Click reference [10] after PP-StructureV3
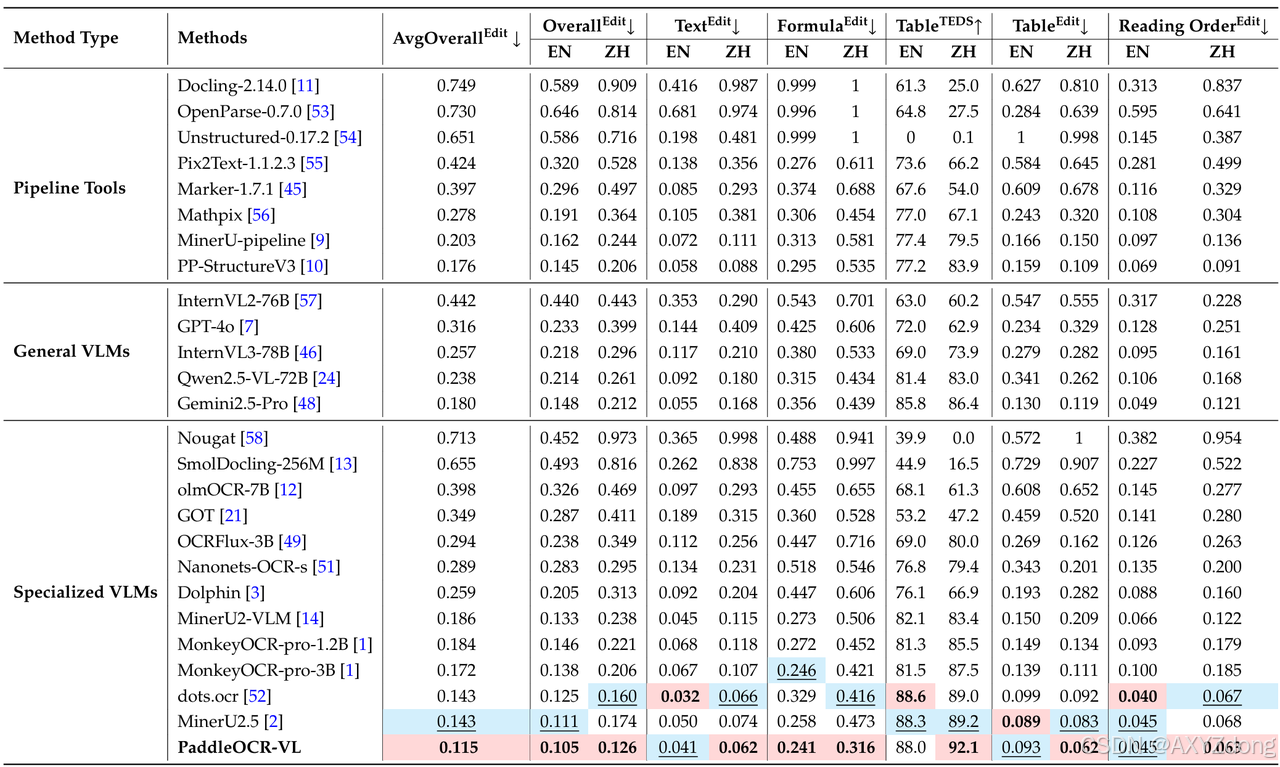1280x767 pixels. [312, 266]
